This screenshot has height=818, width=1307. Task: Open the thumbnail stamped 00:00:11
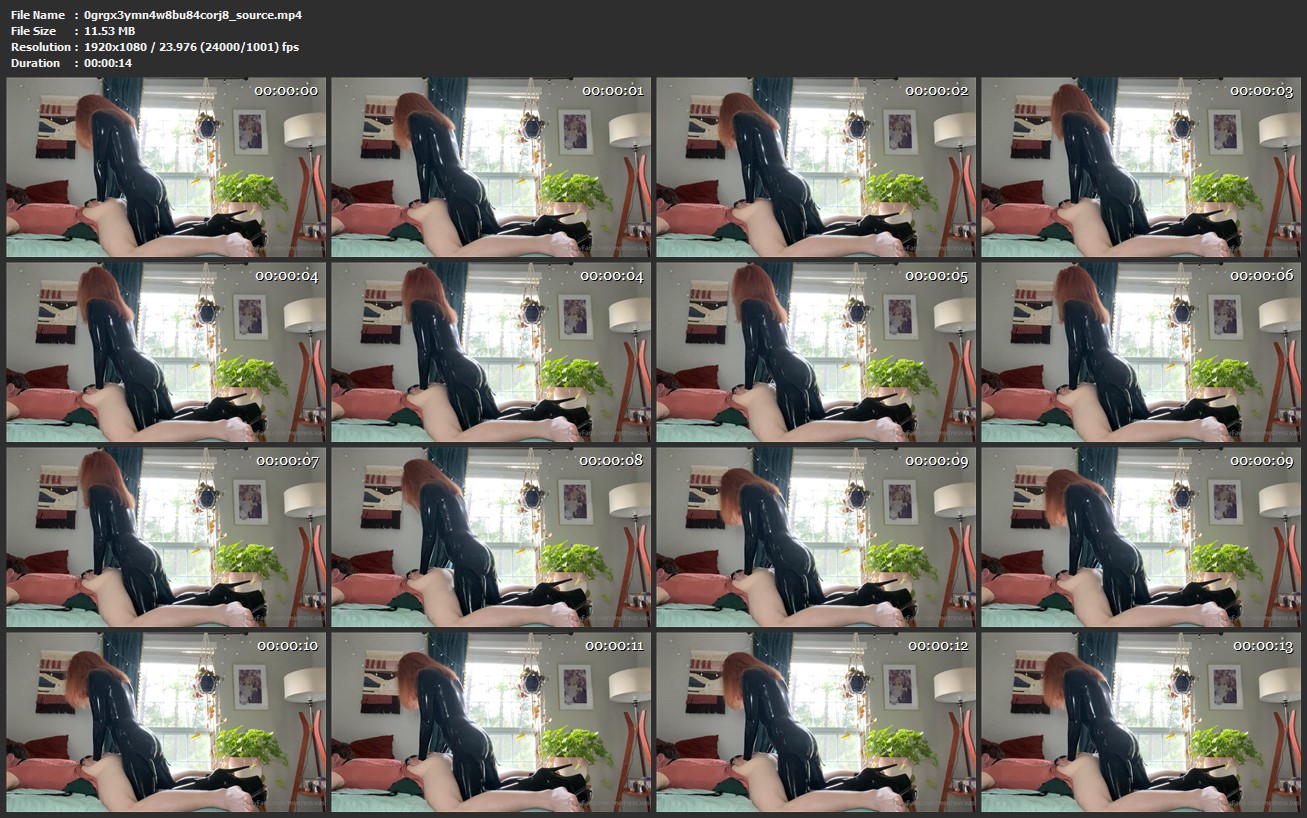pos(491,722)
